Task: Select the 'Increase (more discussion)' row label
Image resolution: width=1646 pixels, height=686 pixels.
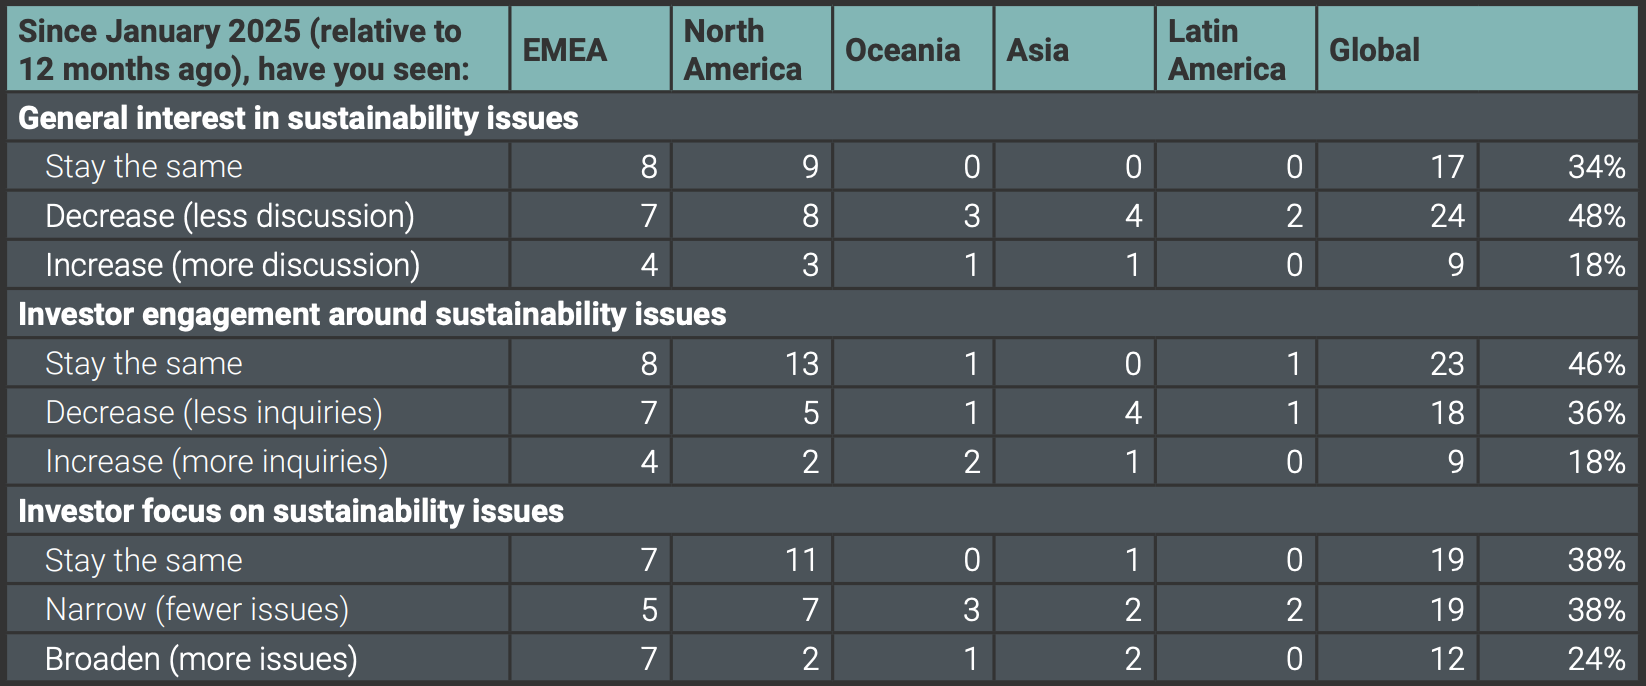Action: pos(232,265)
